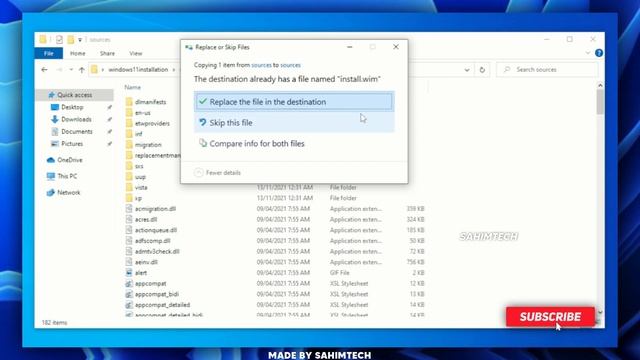The height and width of the screenshot is (360, 640).
Task: Open the destination 'sources' folder link
Action: point(290,65)
